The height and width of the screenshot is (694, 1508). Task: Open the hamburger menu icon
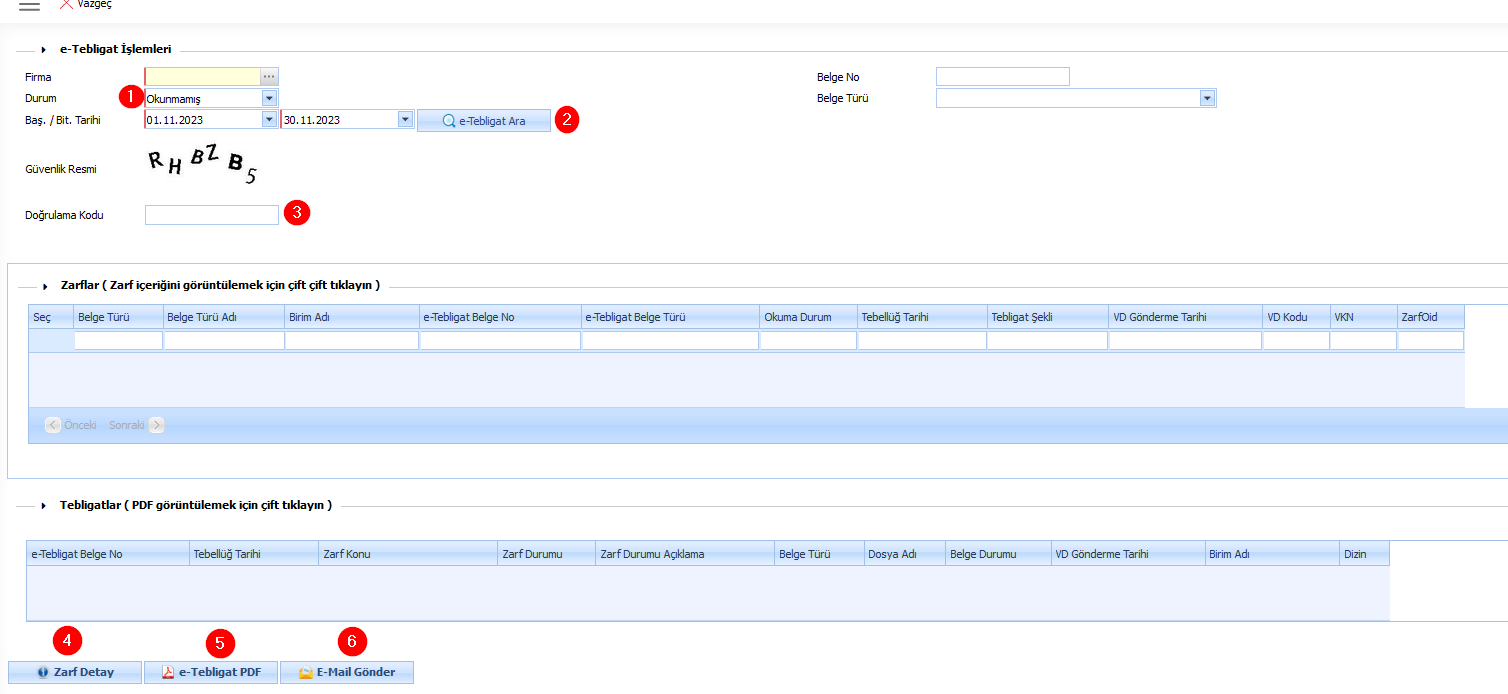tap(30, 6)
